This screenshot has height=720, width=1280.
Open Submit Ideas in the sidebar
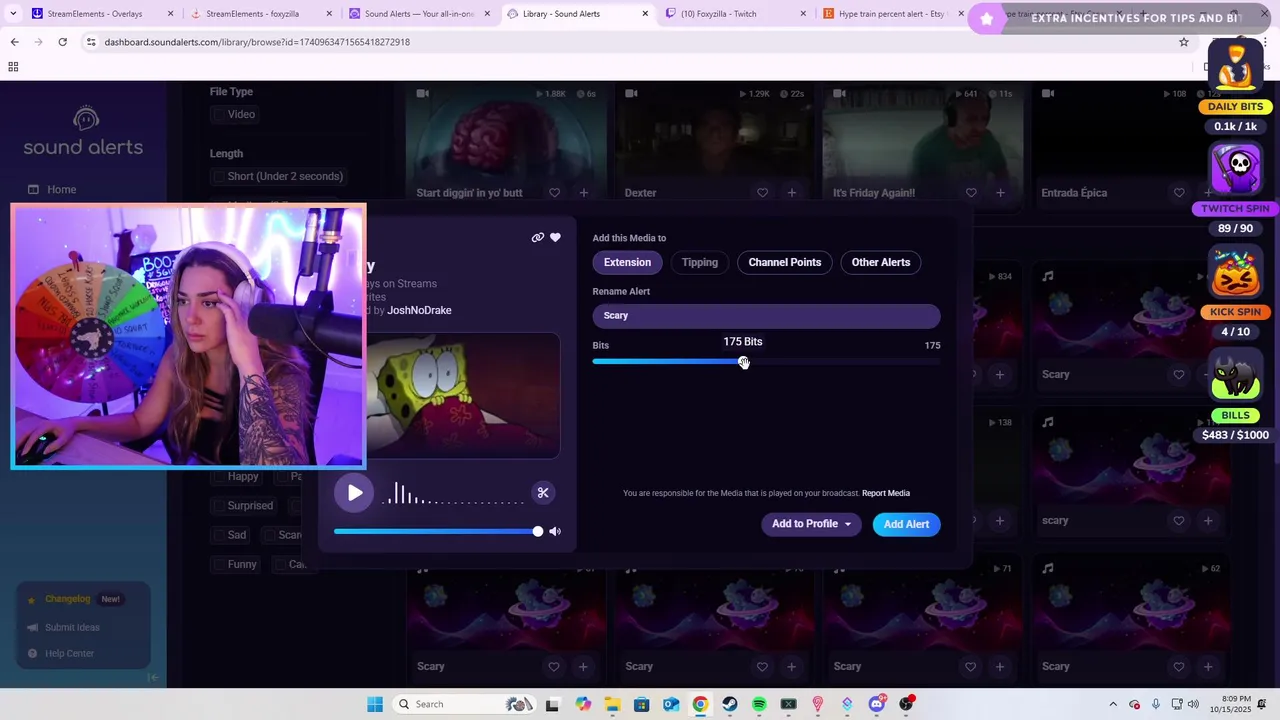coord(72,627)
